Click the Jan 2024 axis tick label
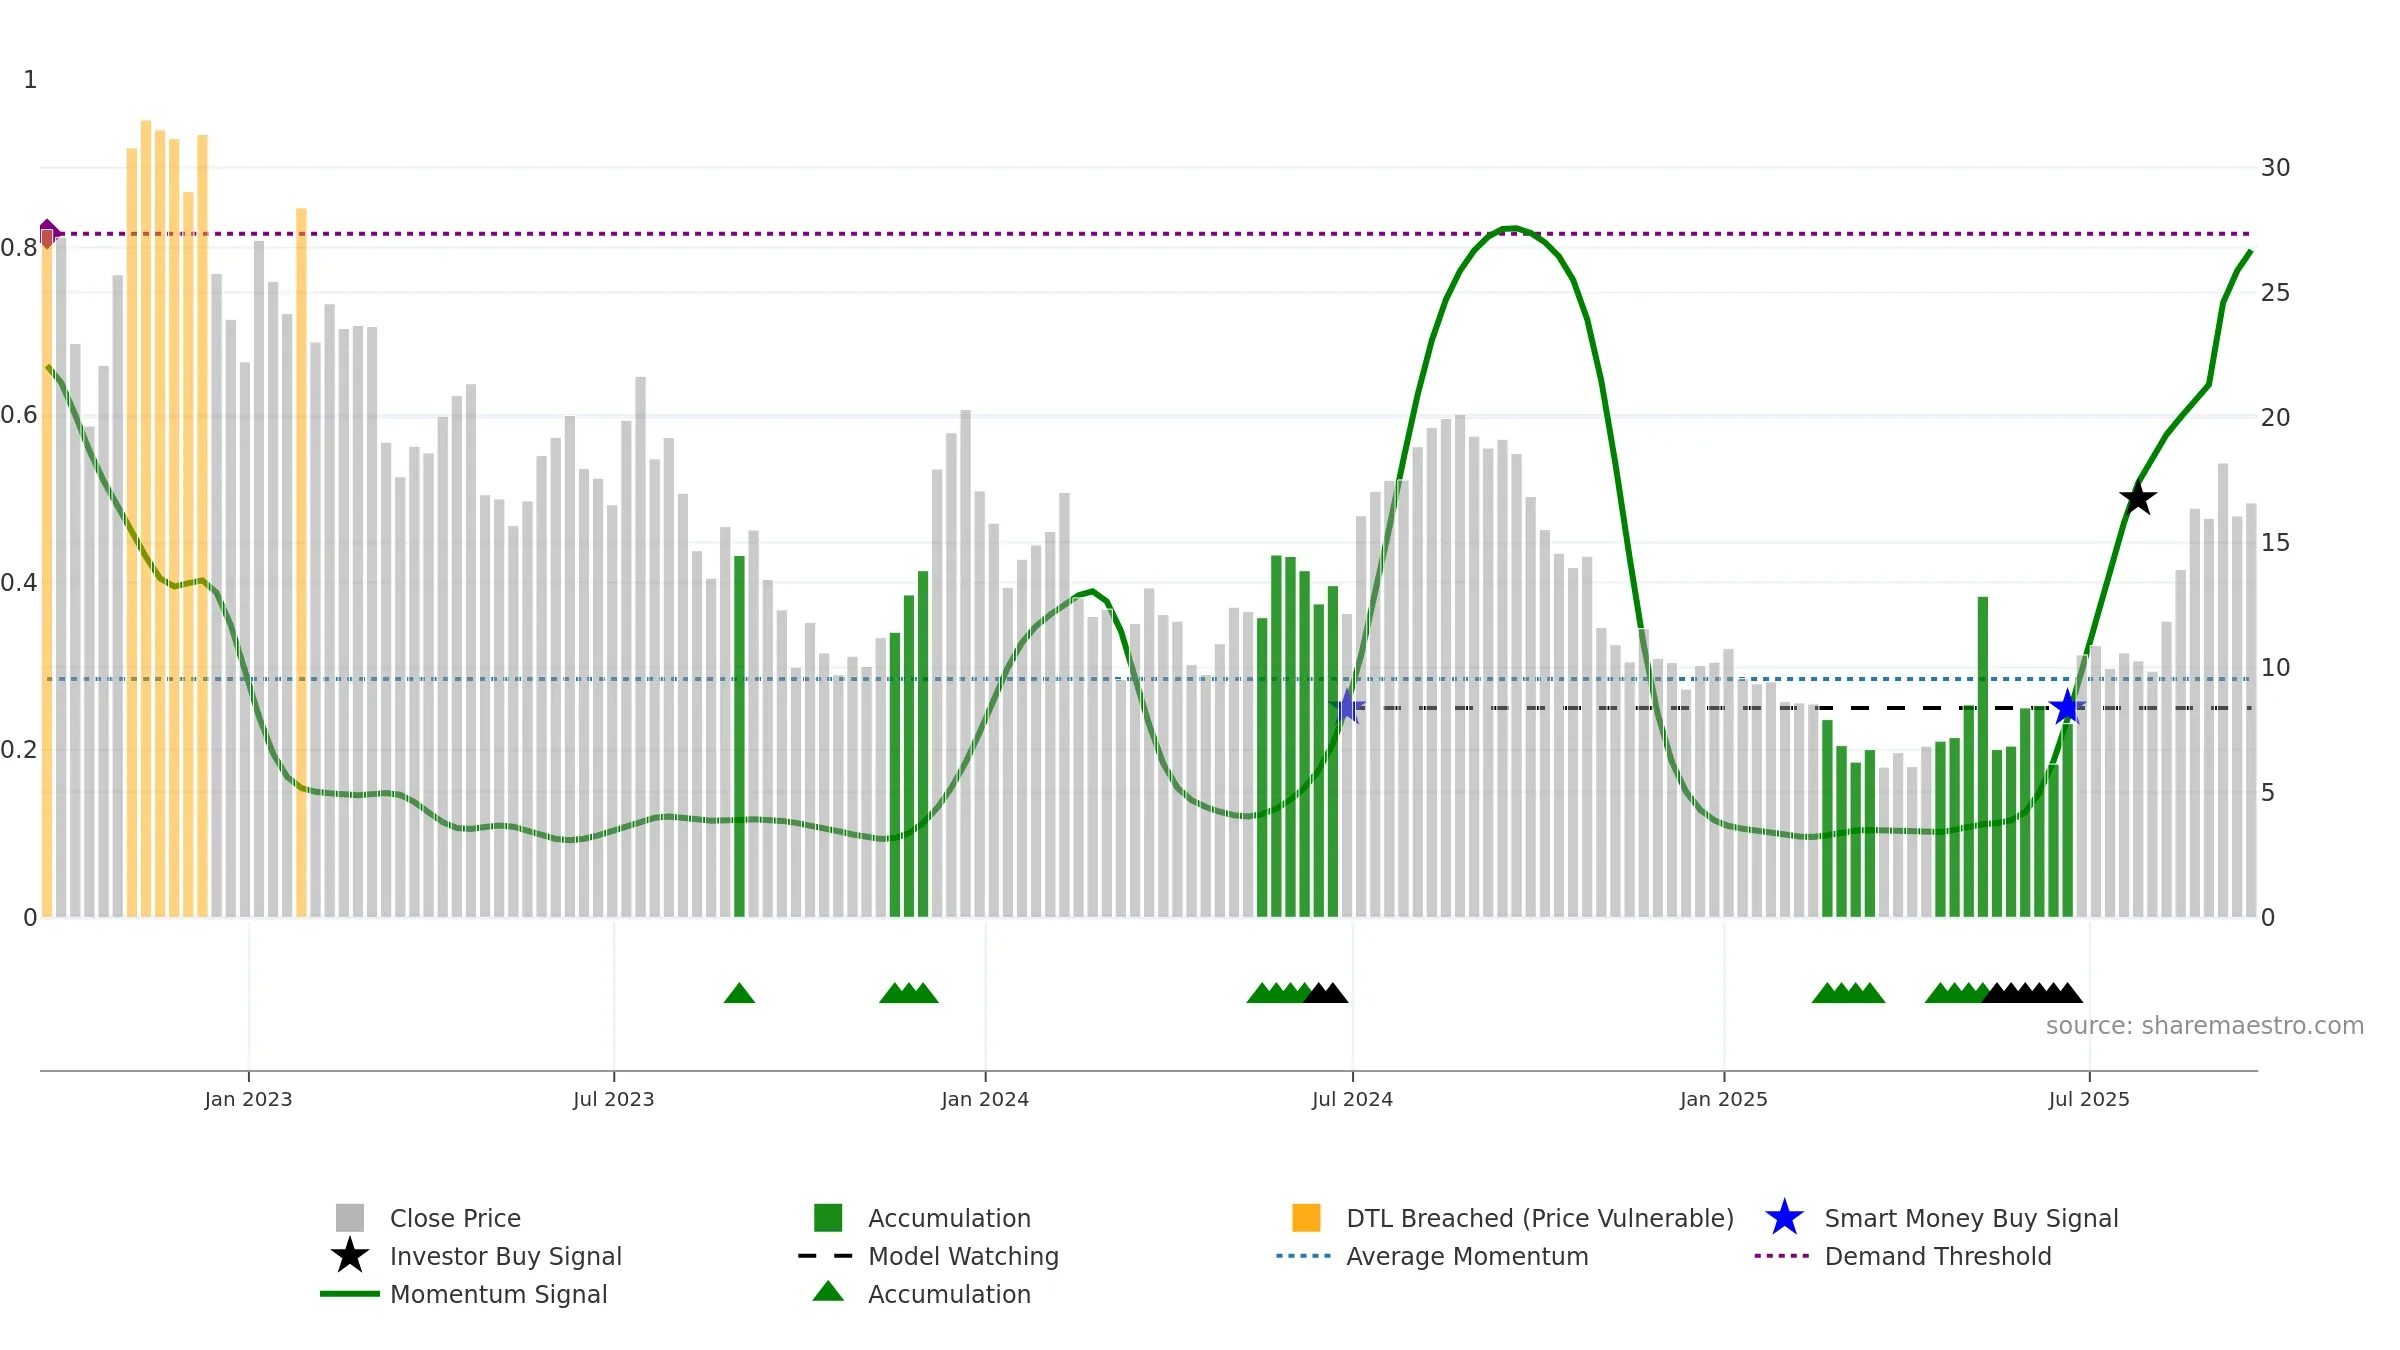Image resolution: width=2400 pixels, height=1350 pixels. pos(985,1099)
